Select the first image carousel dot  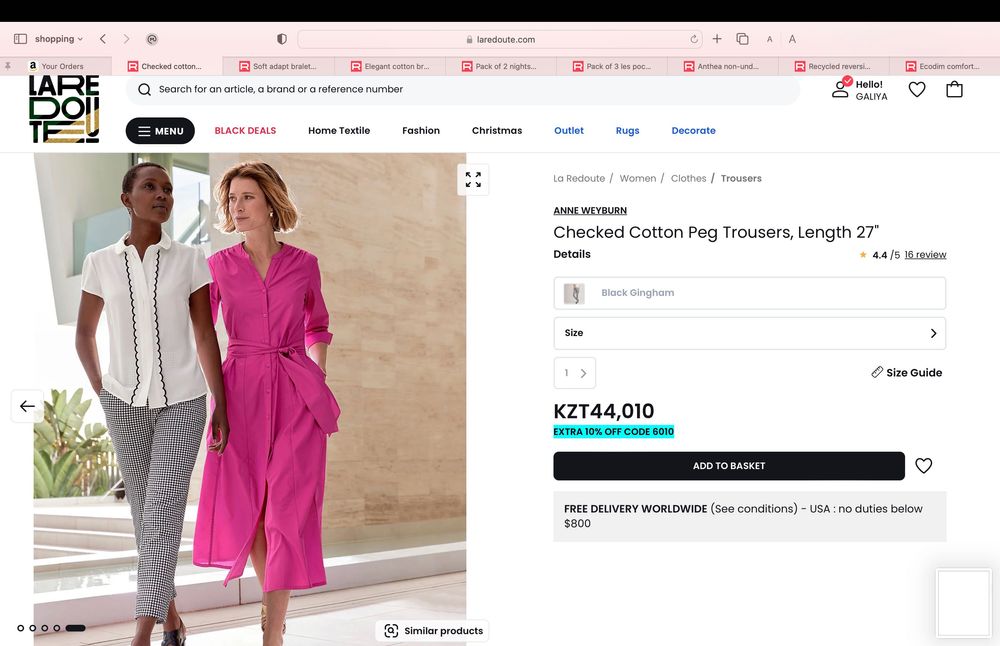[x=21, y=628]
